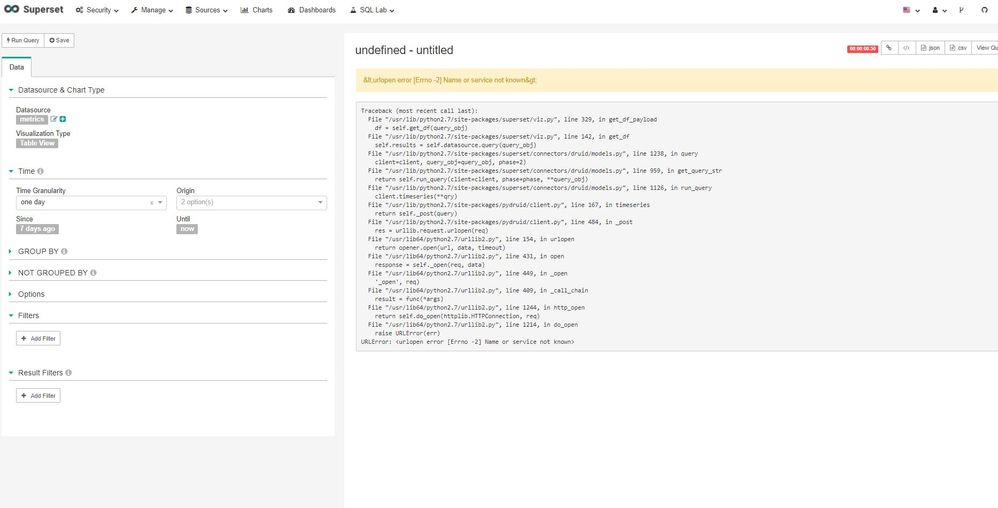Click the edit datasource pencil icon
Image resolution: width=998 pixels, height=508 pixels.
[x=54, y=119]
